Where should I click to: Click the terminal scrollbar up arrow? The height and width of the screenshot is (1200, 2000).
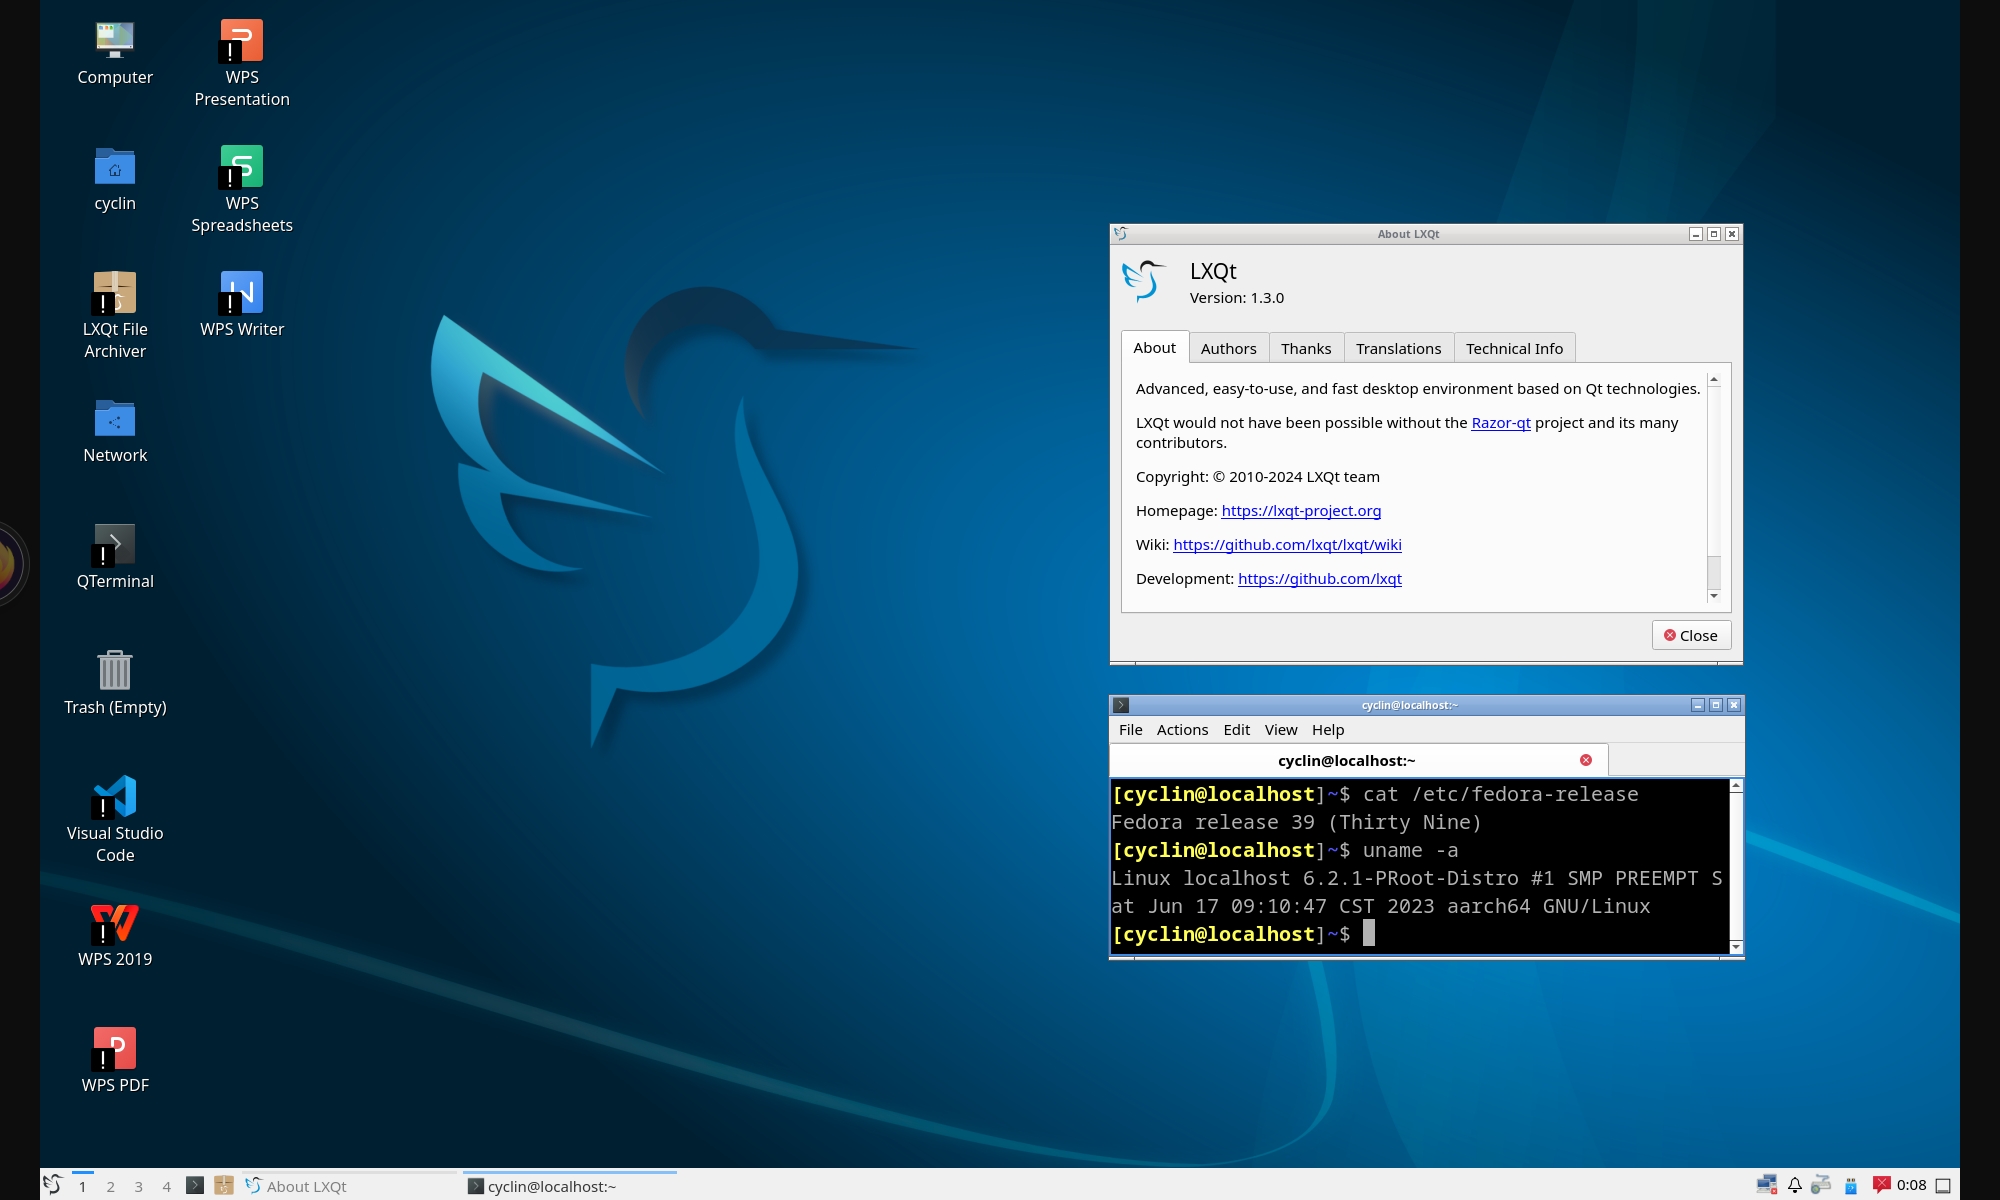tap(1736, 786)
